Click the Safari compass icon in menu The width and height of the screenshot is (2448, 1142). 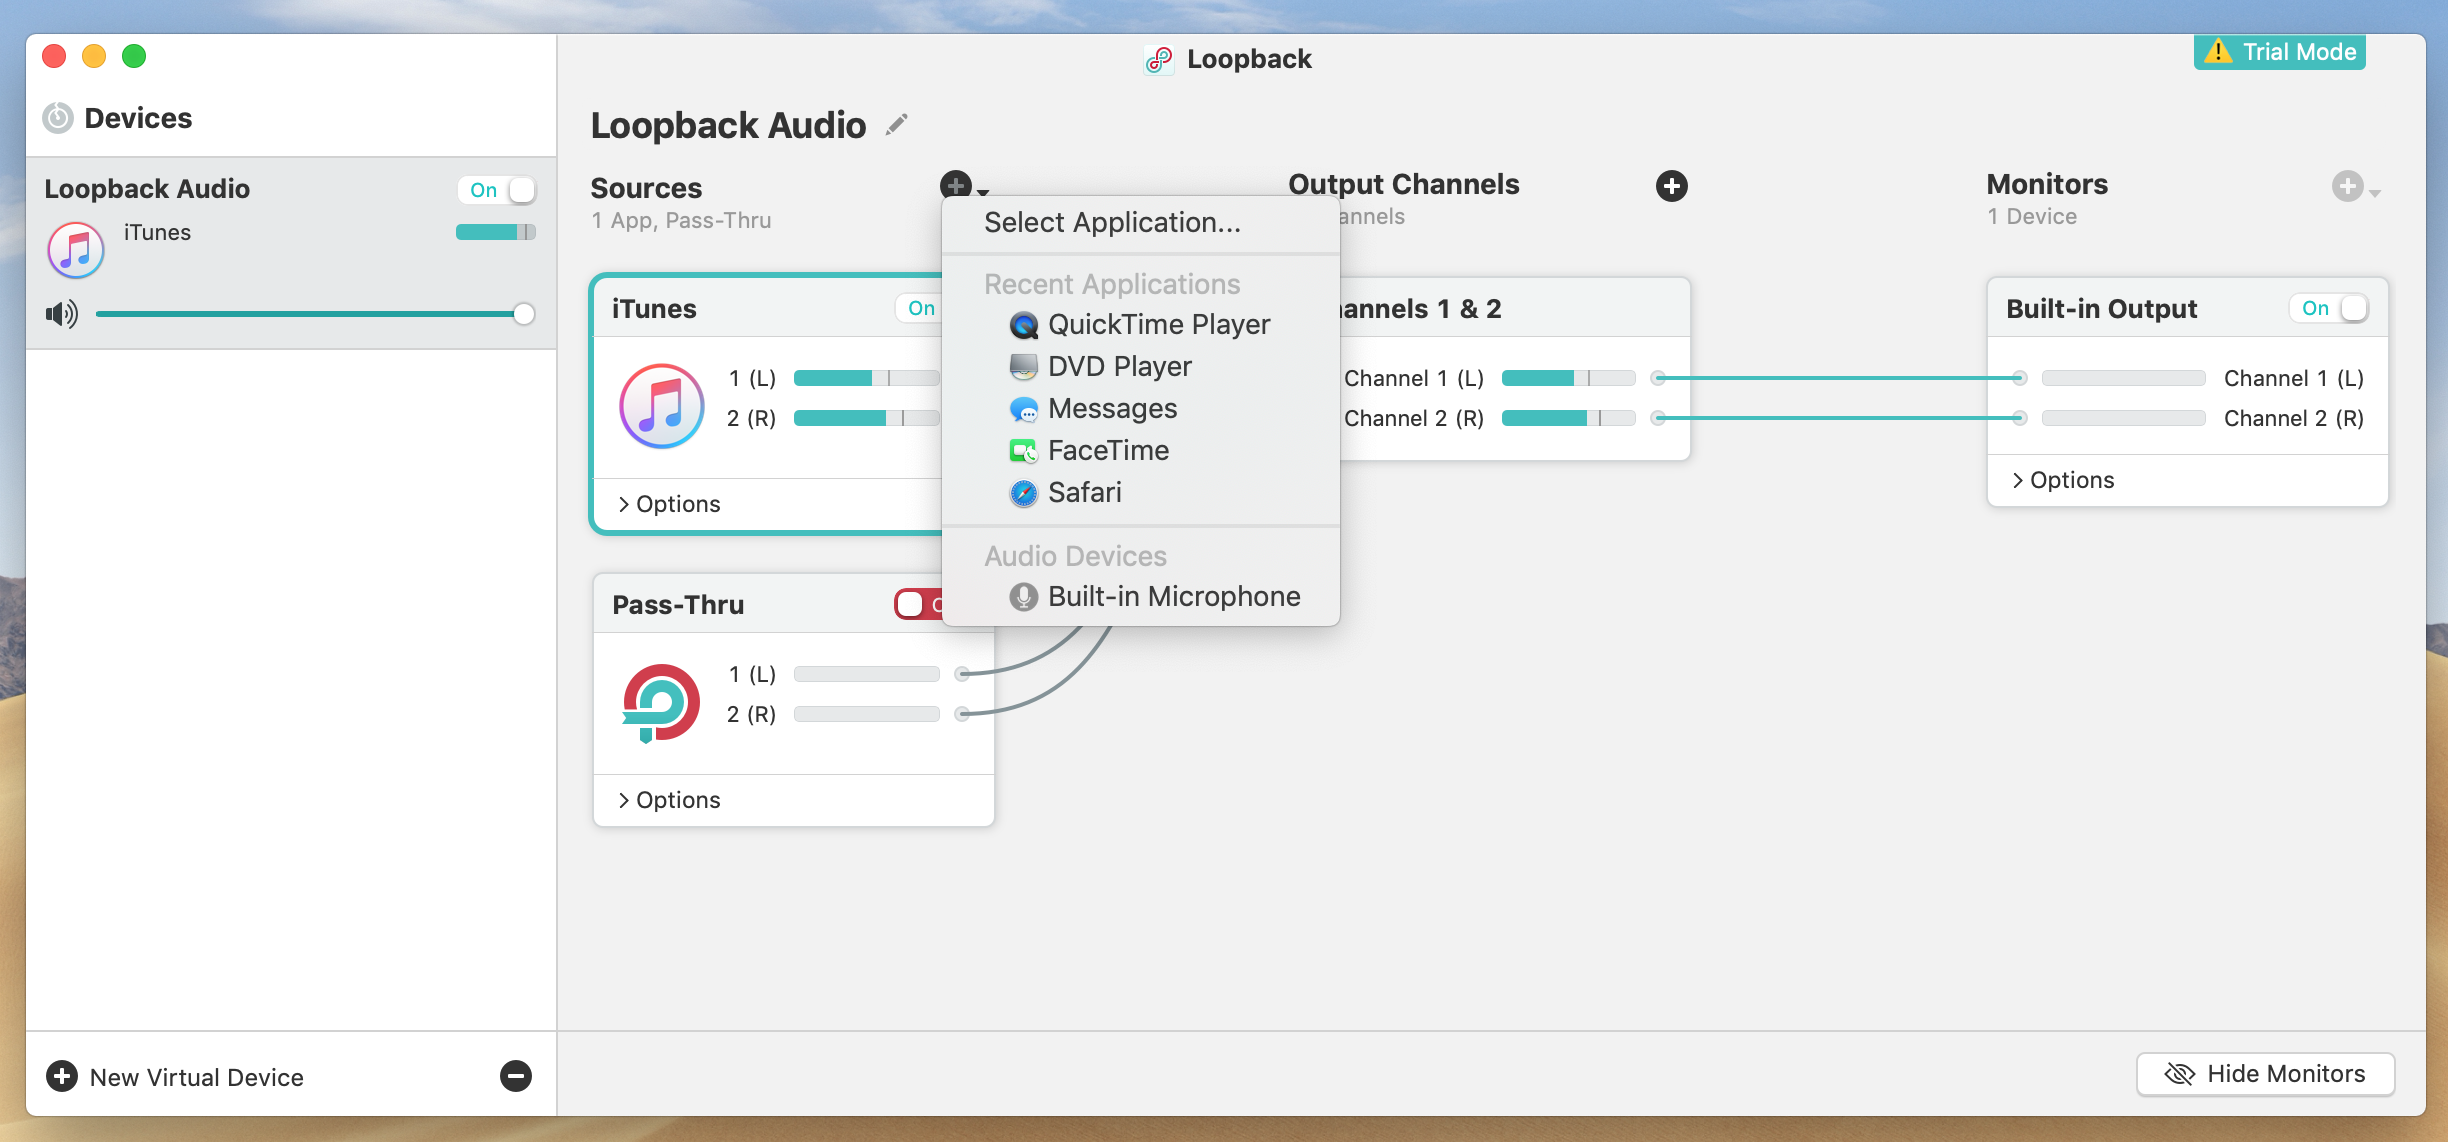coord(1023,493)
